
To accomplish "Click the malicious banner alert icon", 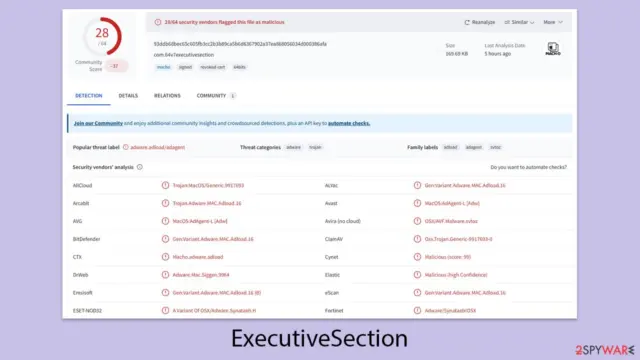I will click(158, 22).
